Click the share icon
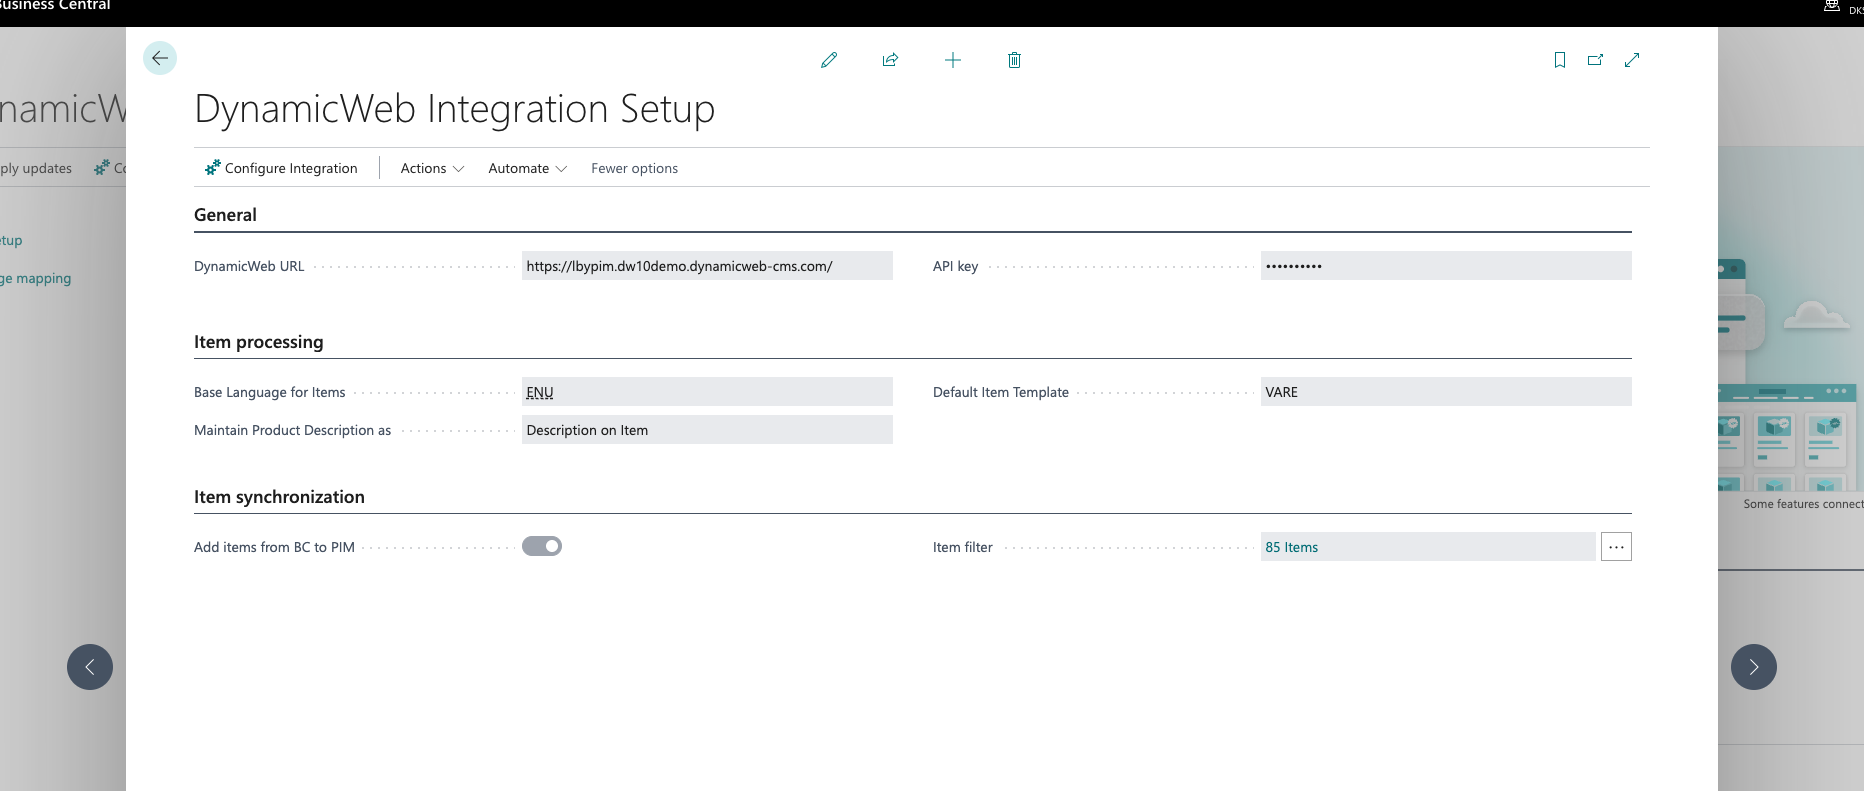The height and width of the screenshot is (791, 1864). (x=890, y=60)
